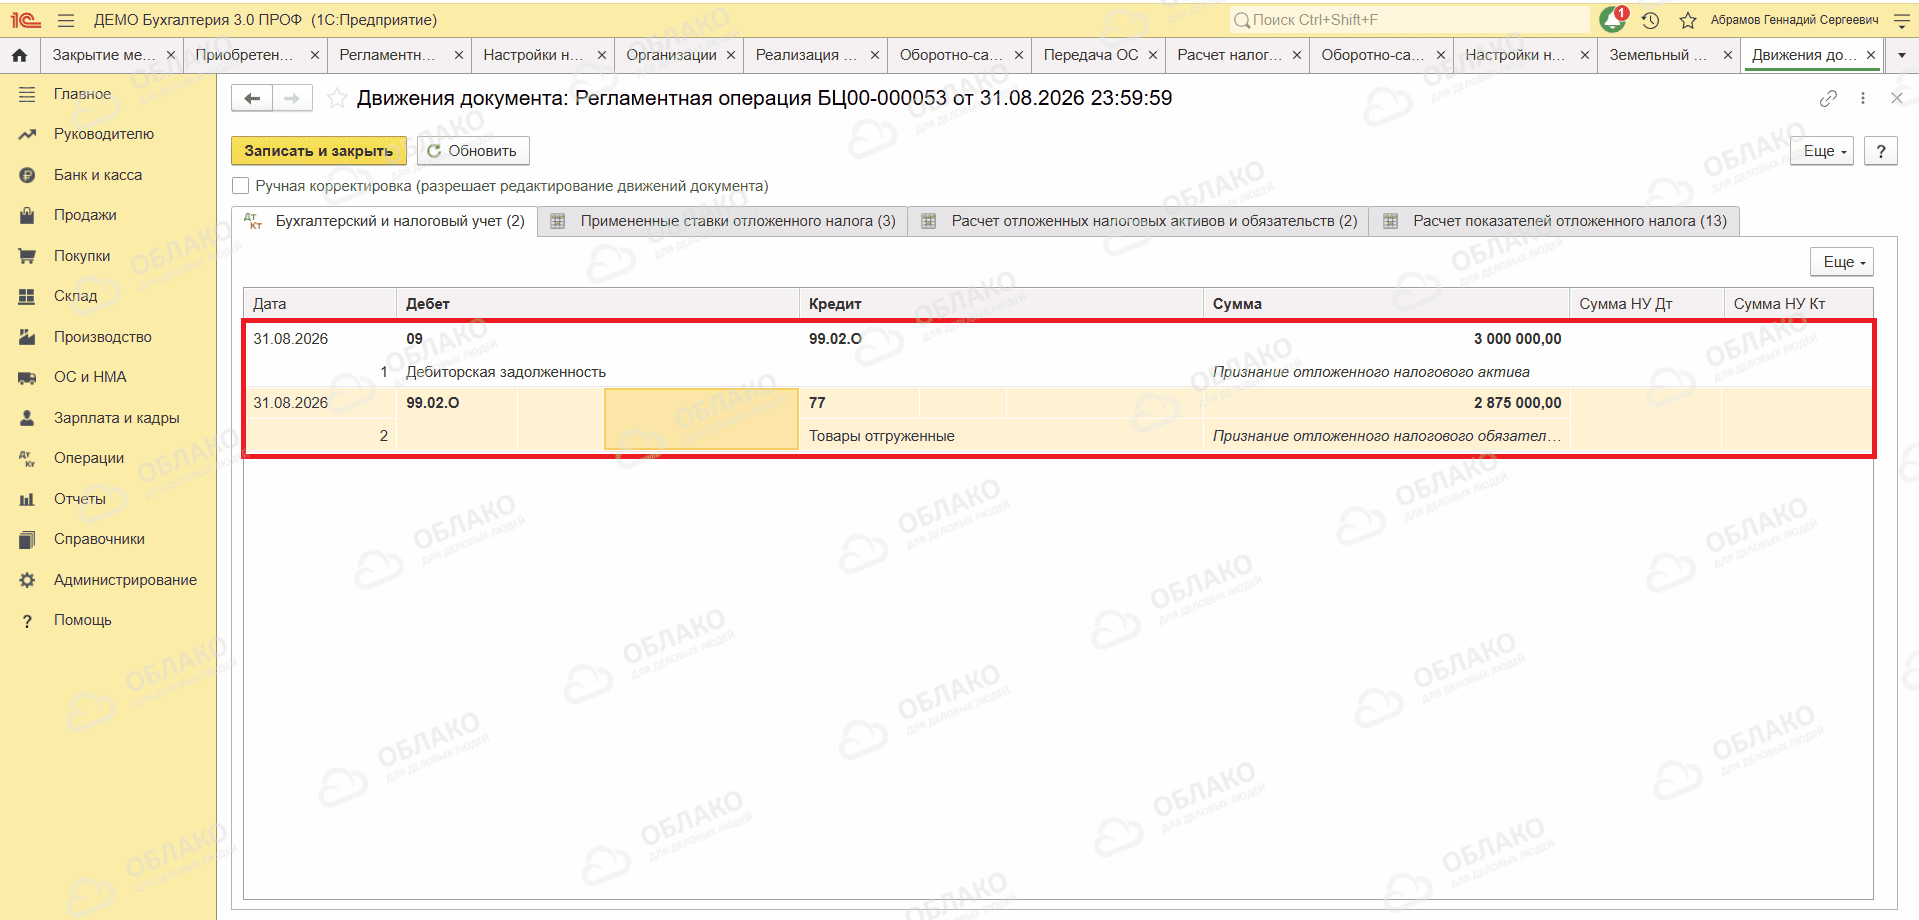Open the notifications bell icon
1919x920 pixels.
click(x=1612, y=19)
